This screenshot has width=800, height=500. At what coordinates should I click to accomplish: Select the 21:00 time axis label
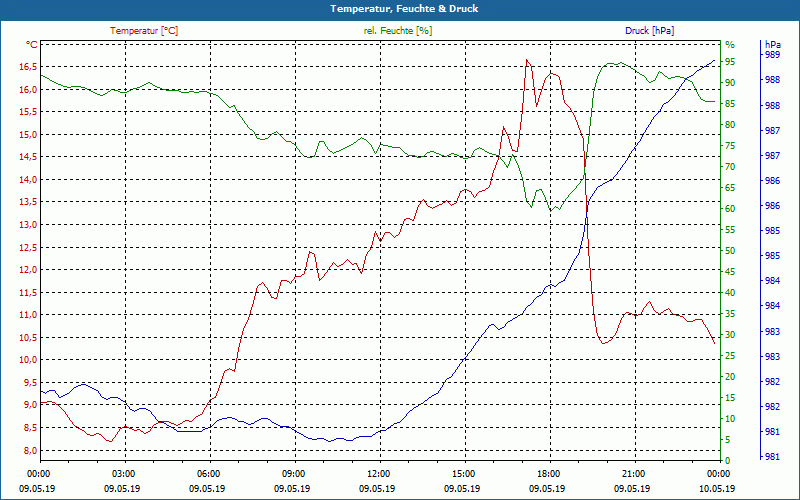(x=632, y=473)
